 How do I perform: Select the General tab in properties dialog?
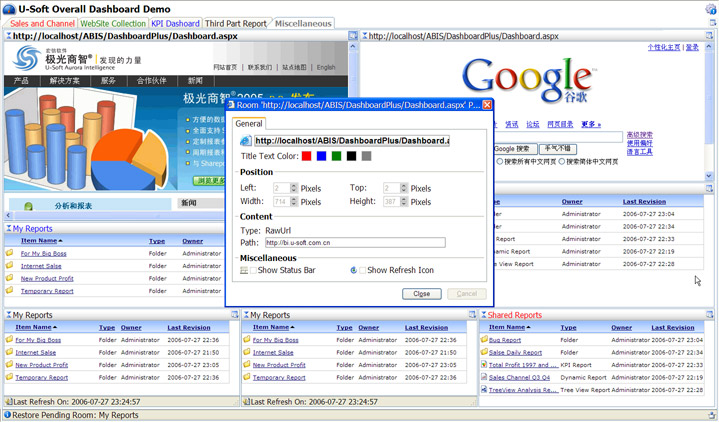point(249,123)
